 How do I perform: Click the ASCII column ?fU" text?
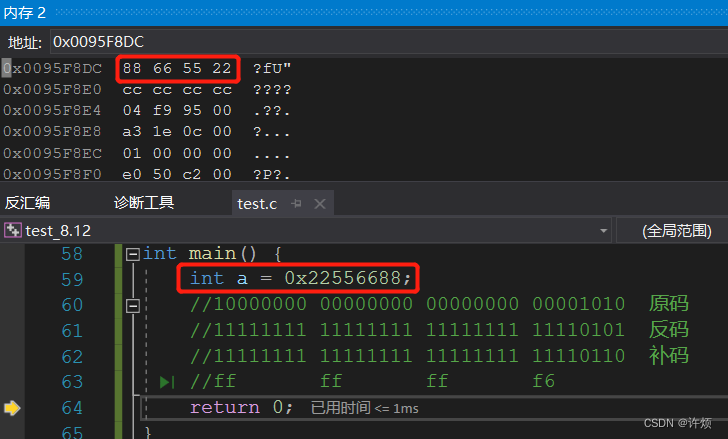point(272,68)
